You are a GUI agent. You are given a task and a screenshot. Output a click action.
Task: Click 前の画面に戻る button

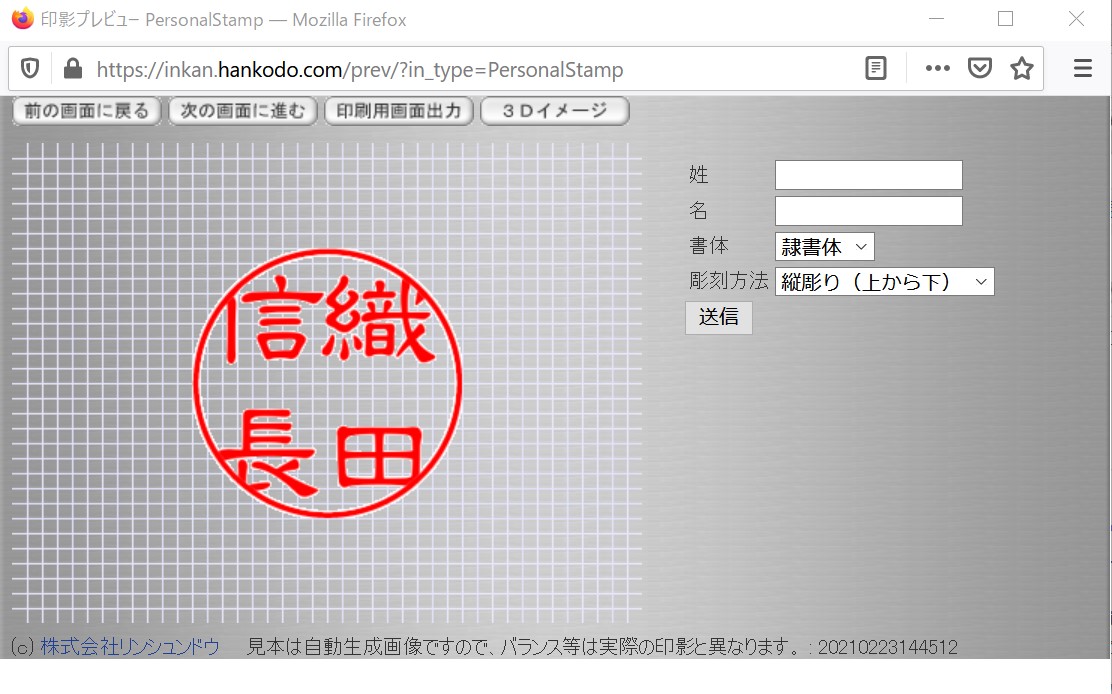87,111
